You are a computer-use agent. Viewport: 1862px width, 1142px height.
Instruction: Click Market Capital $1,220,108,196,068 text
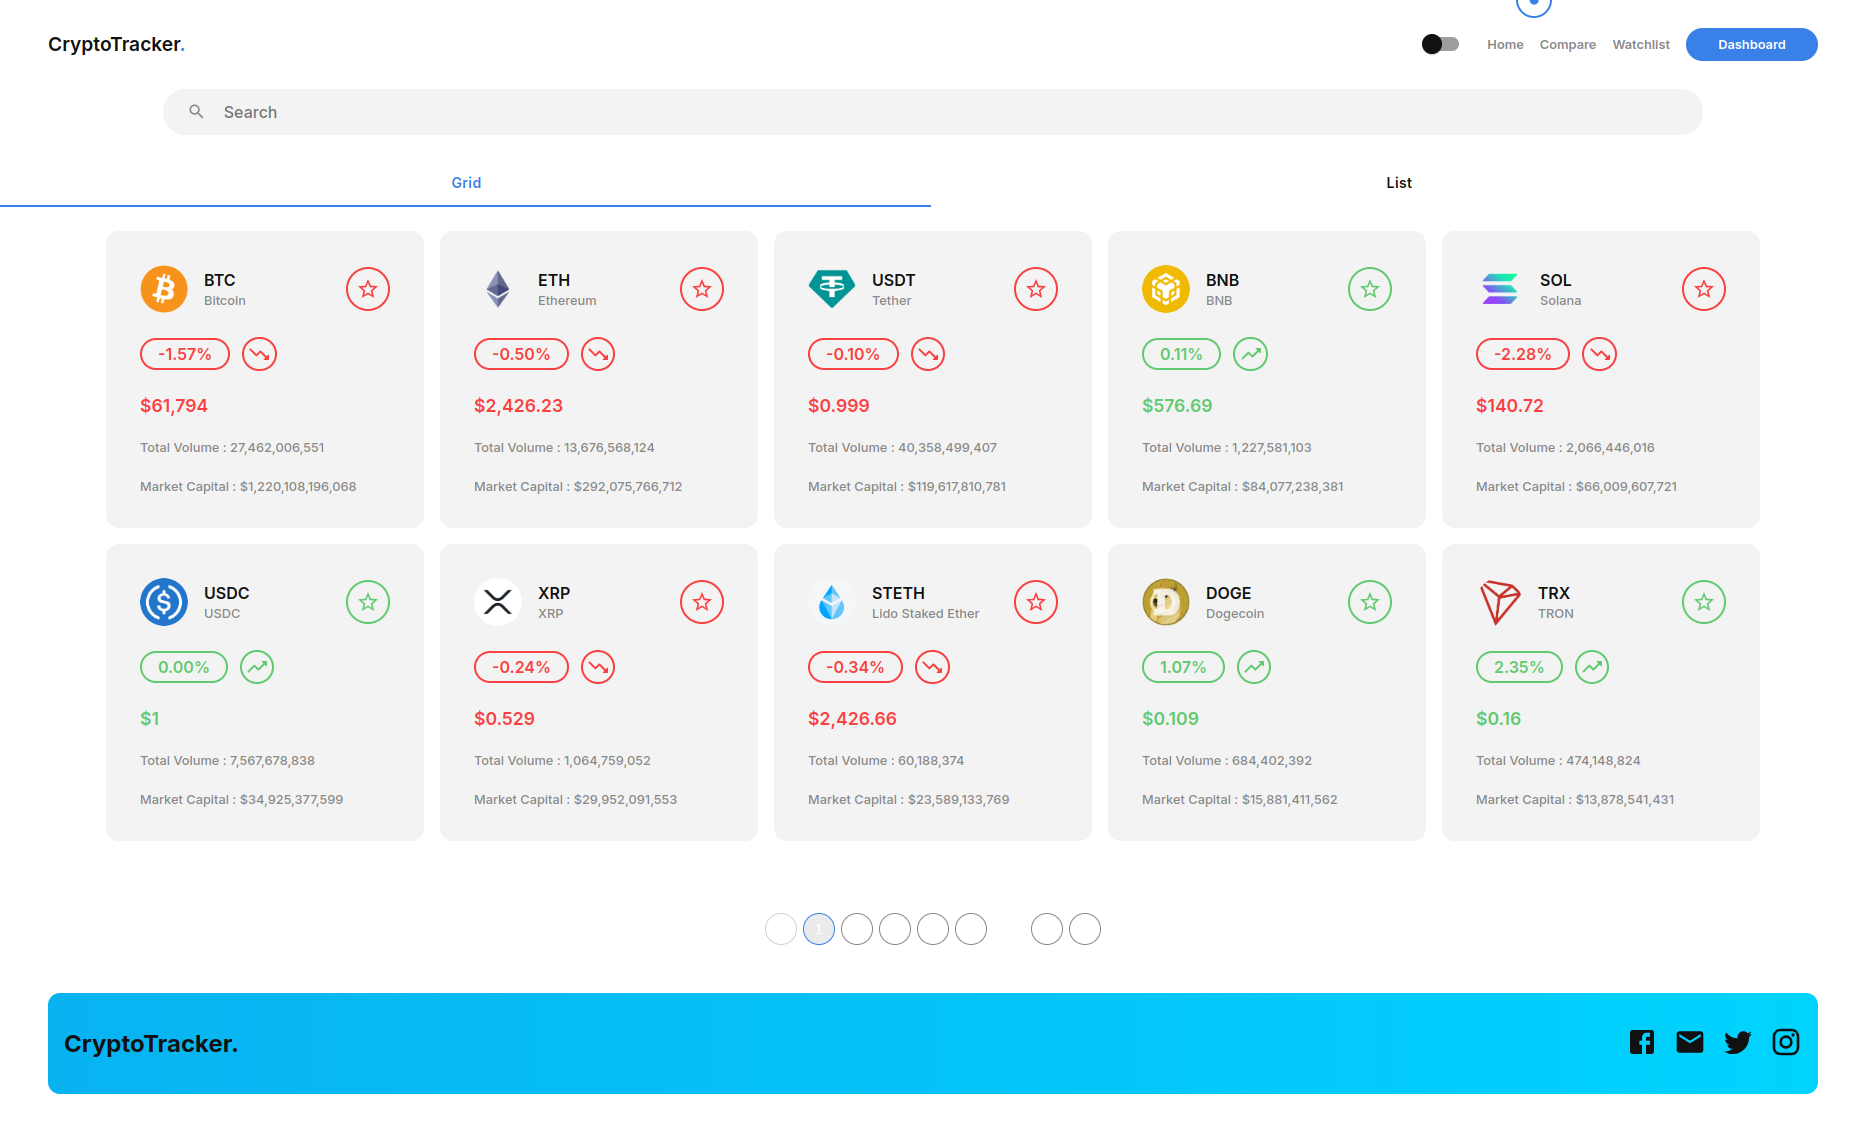pos(248,487)
